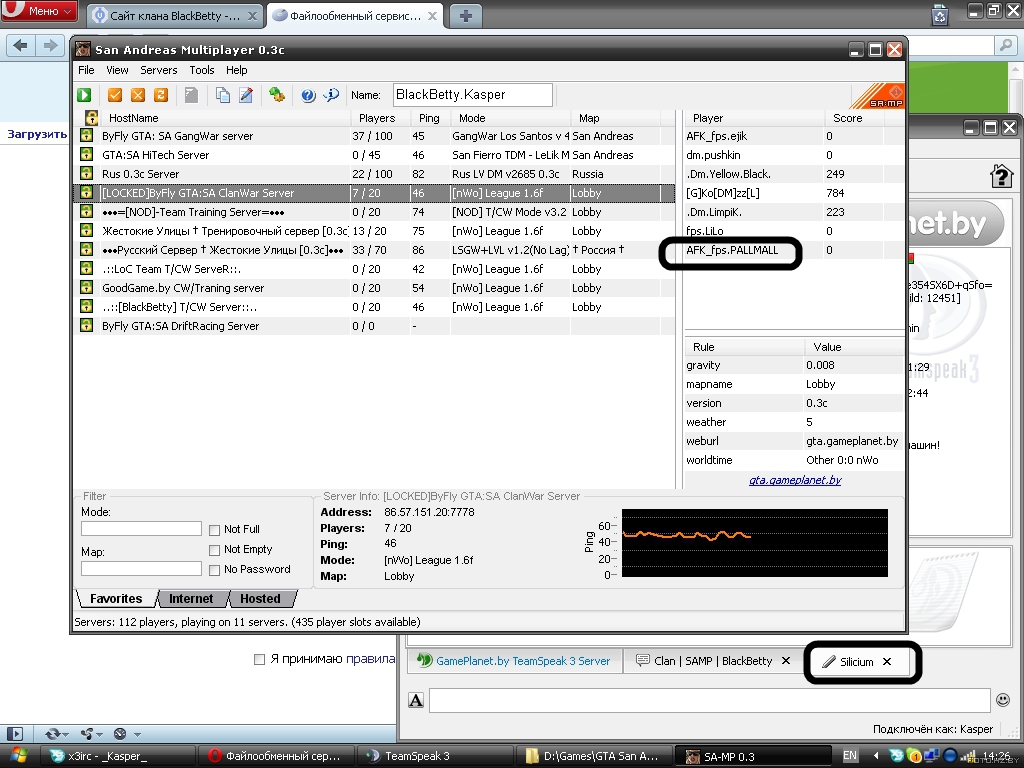This screenshot has width=1024, height=768.
Task: Click the help house icon in TeamSpeak window
Action: click(1001, 176)
